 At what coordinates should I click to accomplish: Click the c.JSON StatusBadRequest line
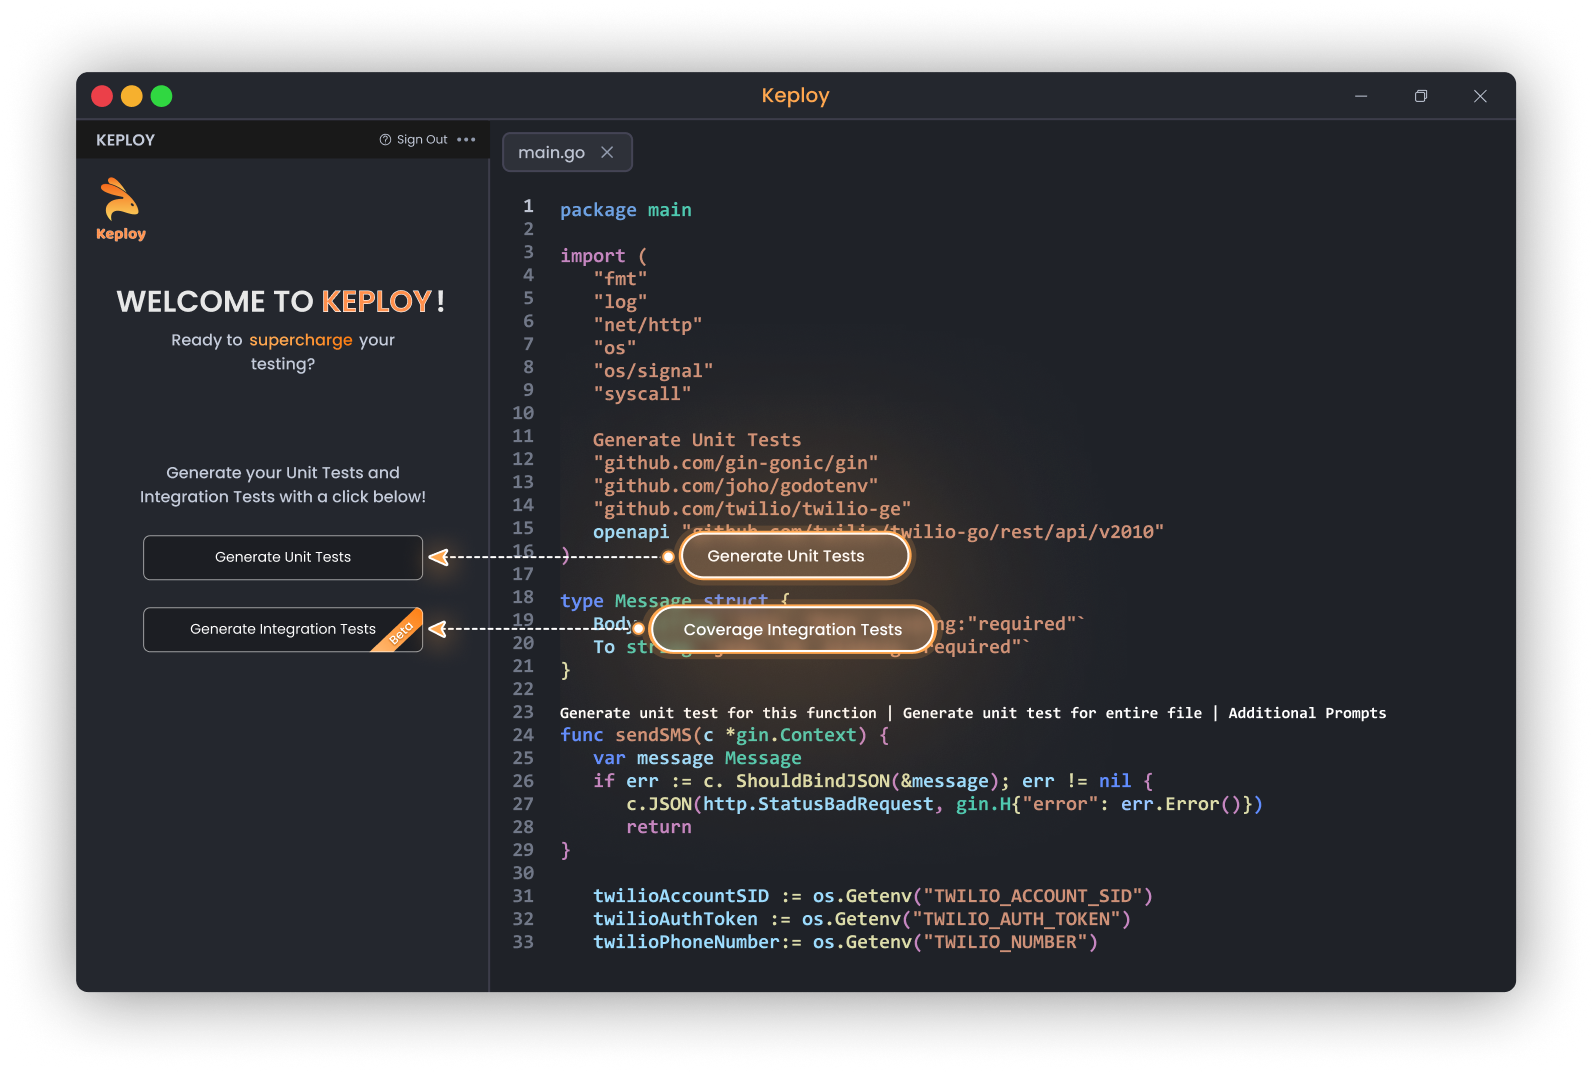945,804
